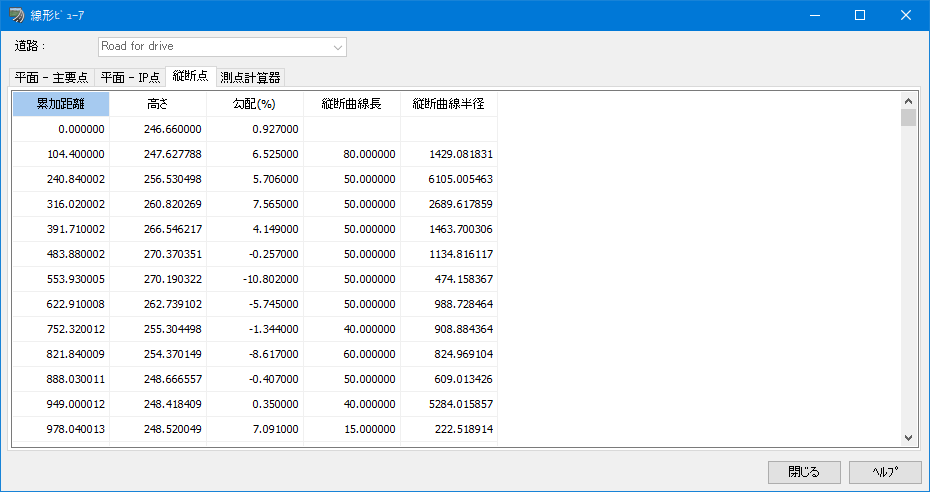Select cell 483.880002
This screenshot has height=492, width=930.
pos(60,254)
